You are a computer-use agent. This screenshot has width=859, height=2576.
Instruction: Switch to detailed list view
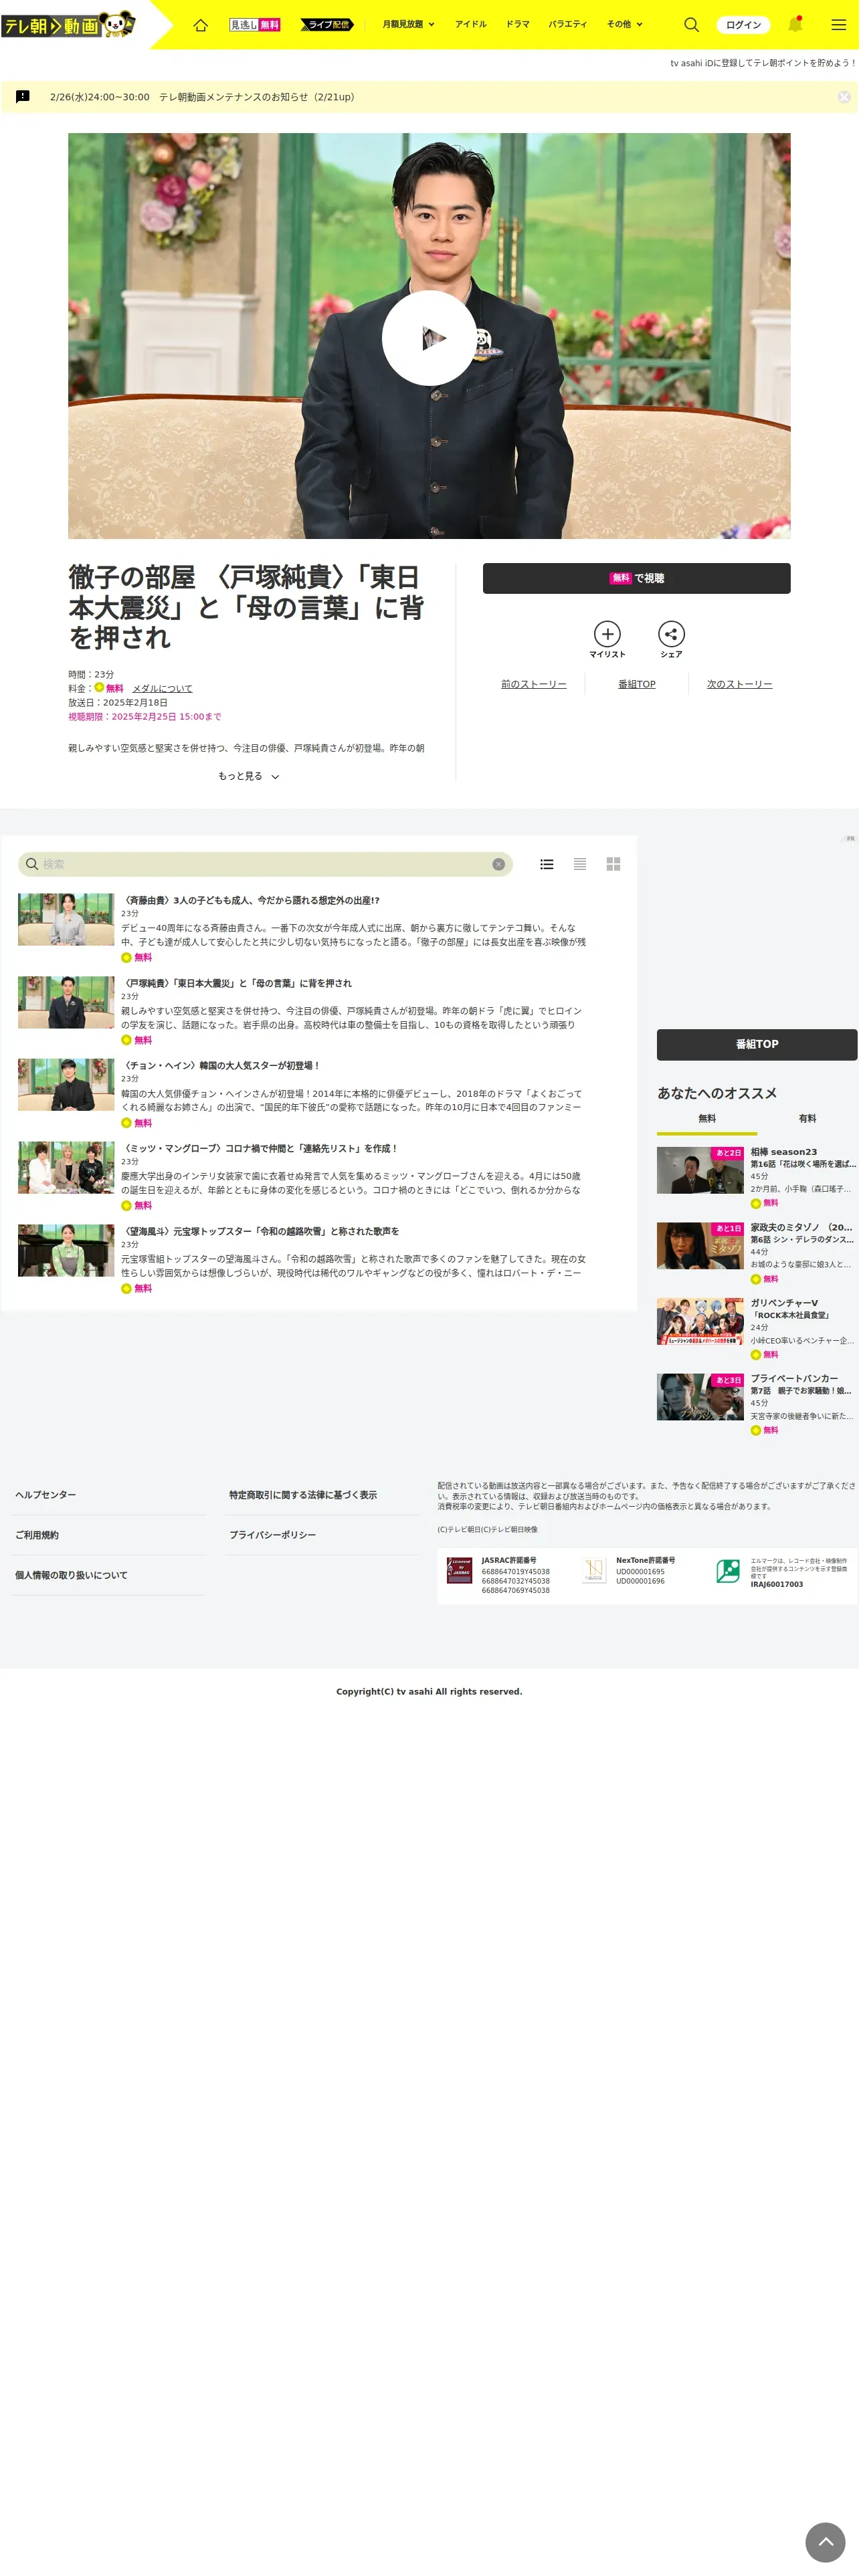547,864
